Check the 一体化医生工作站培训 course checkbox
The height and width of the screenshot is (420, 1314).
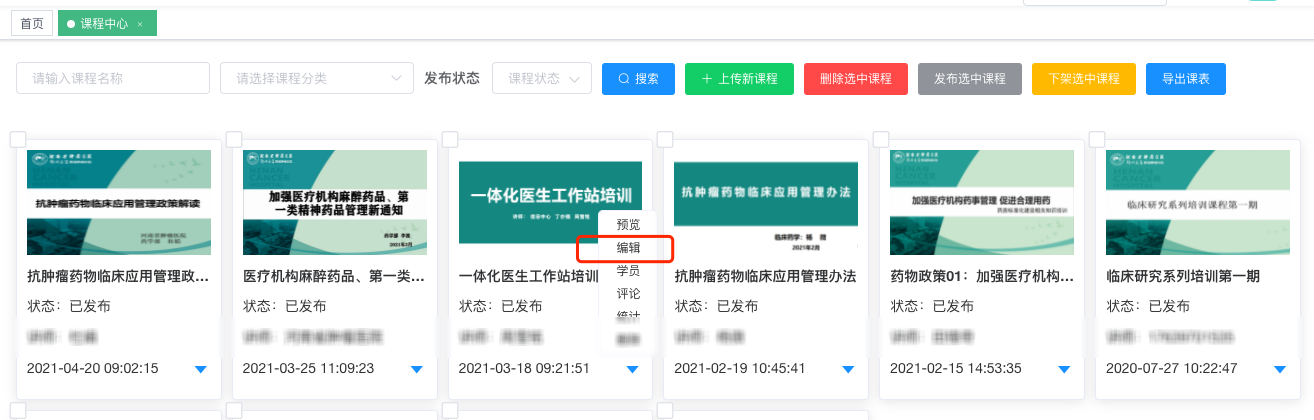coord(450,139)
